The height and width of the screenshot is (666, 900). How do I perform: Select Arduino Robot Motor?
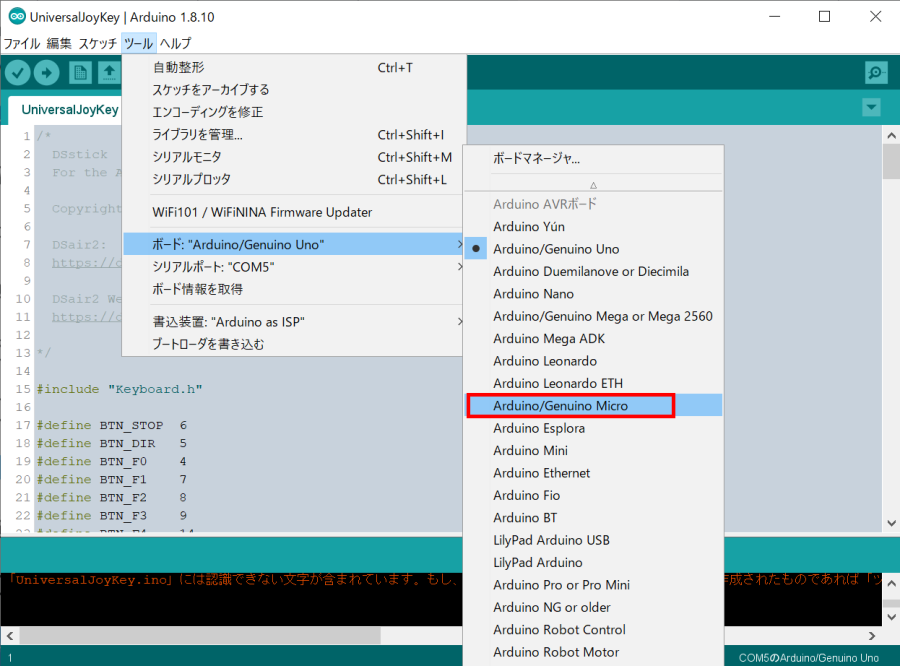pyautogui.click(x=593, y=652)
